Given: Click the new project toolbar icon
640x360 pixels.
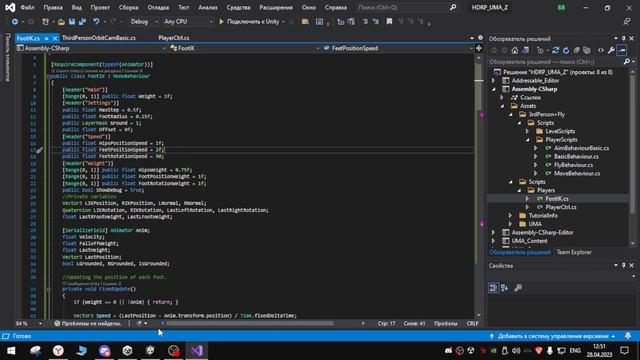Looking at the screenshot, I should (x=45, y=22).
